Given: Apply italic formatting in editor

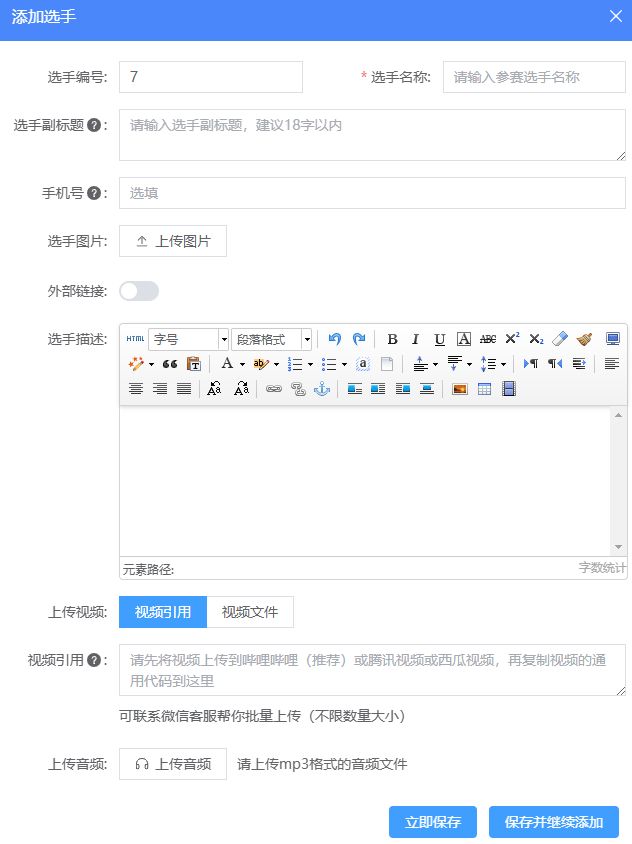Looking at the screenshot, I should pos(415,339).
